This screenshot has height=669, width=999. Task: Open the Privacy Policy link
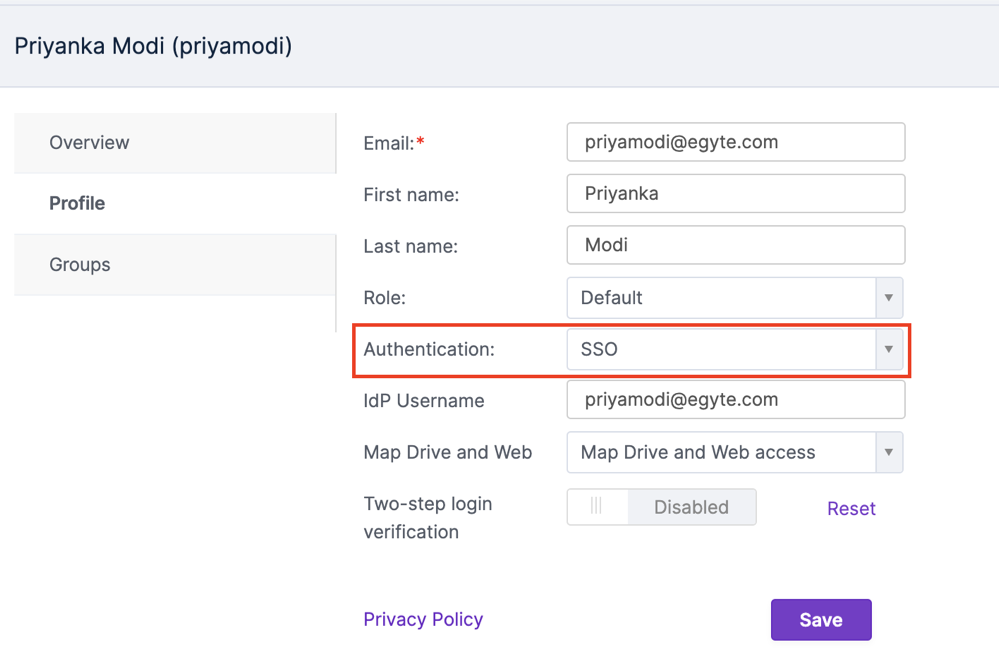coord(423,619)
